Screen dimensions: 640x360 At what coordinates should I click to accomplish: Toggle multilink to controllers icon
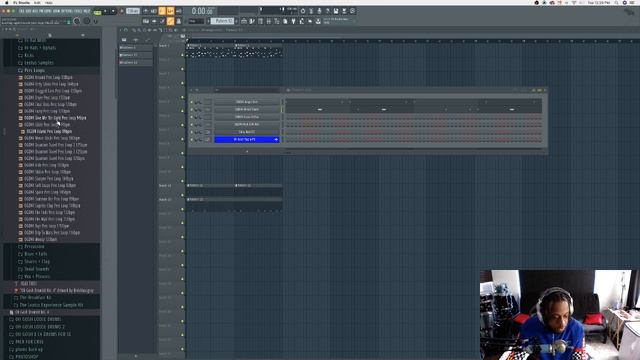(x=179, y=21)
